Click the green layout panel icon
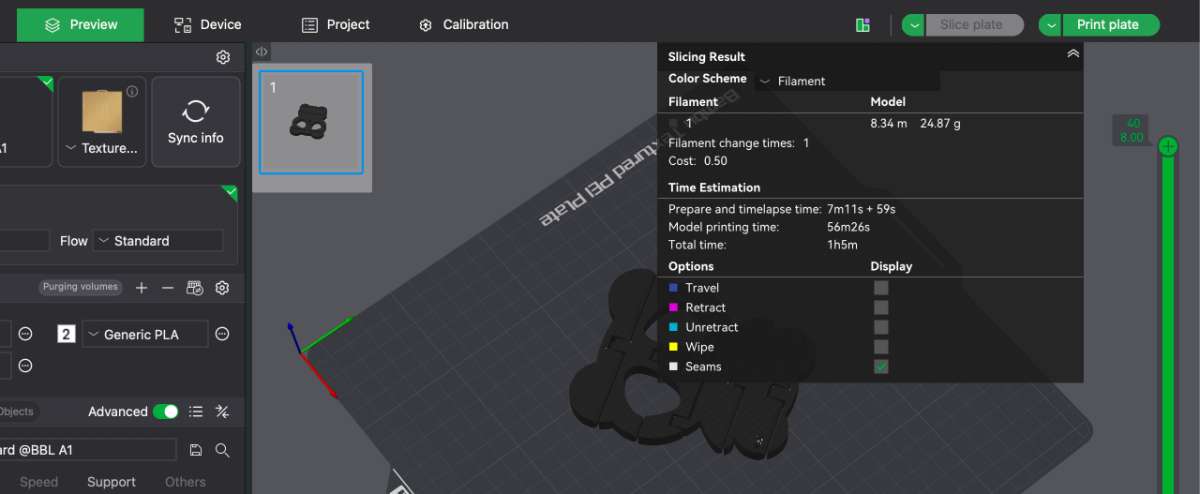Screen dimensions: 1200x494 click(862, 25)
